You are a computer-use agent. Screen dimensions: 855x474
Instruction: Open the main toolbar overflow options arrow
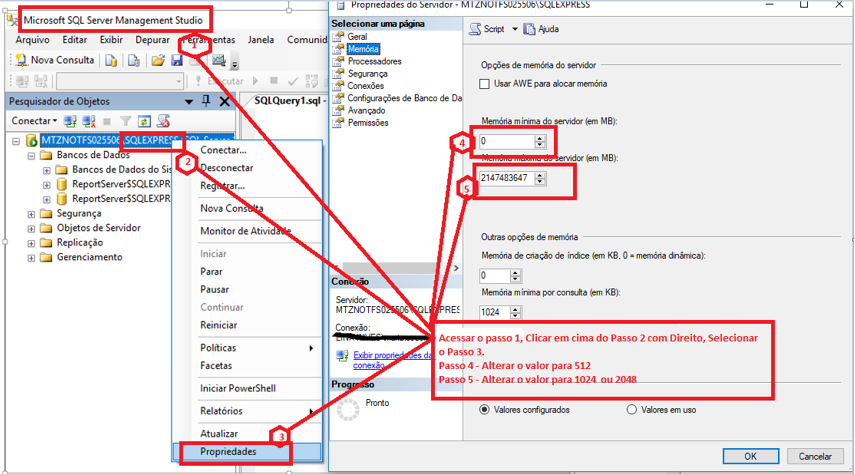234,64
